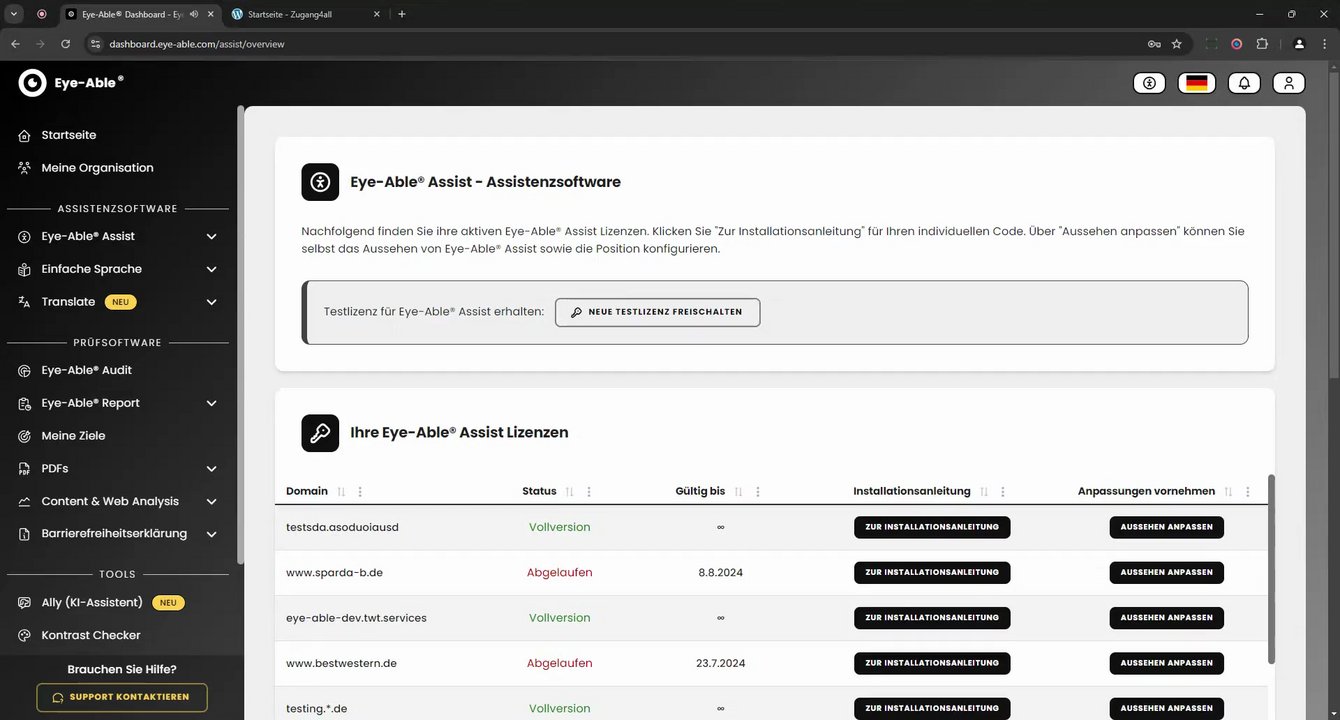The width and height of the screenshot is (1340, 720).
Task: Open Domain column options menu
Action: (x=360, y=492)
